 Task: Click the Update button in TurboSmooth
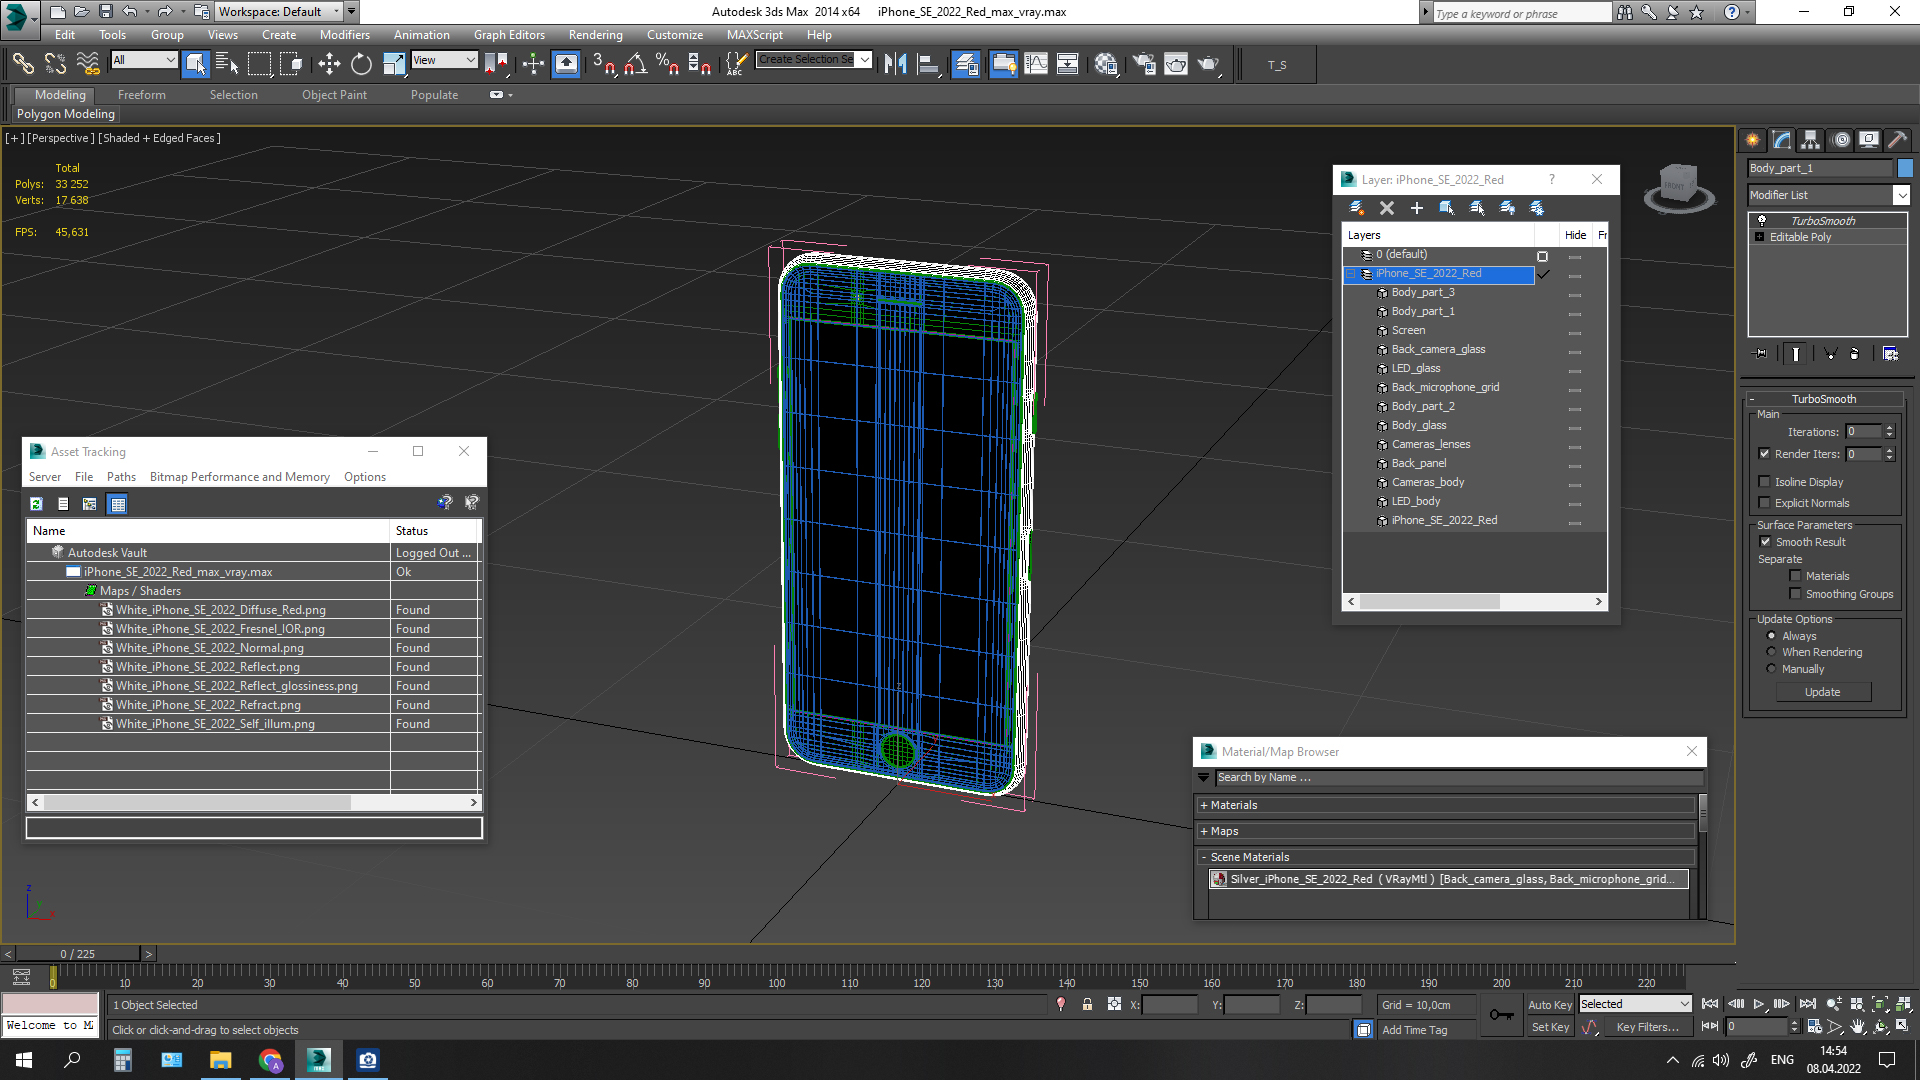coord(1823,692)
